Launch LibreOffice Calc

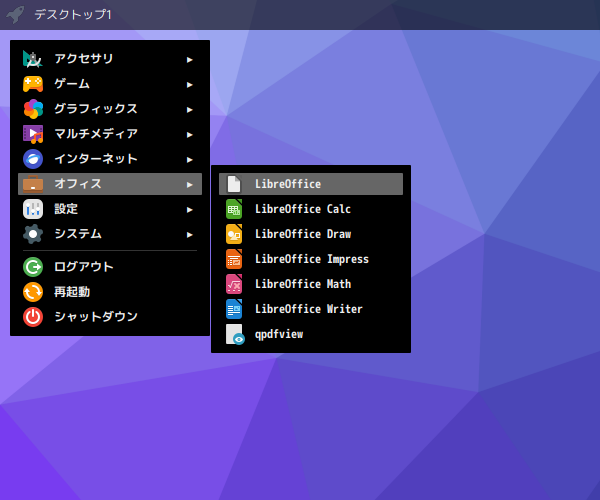tap(311, 209)
